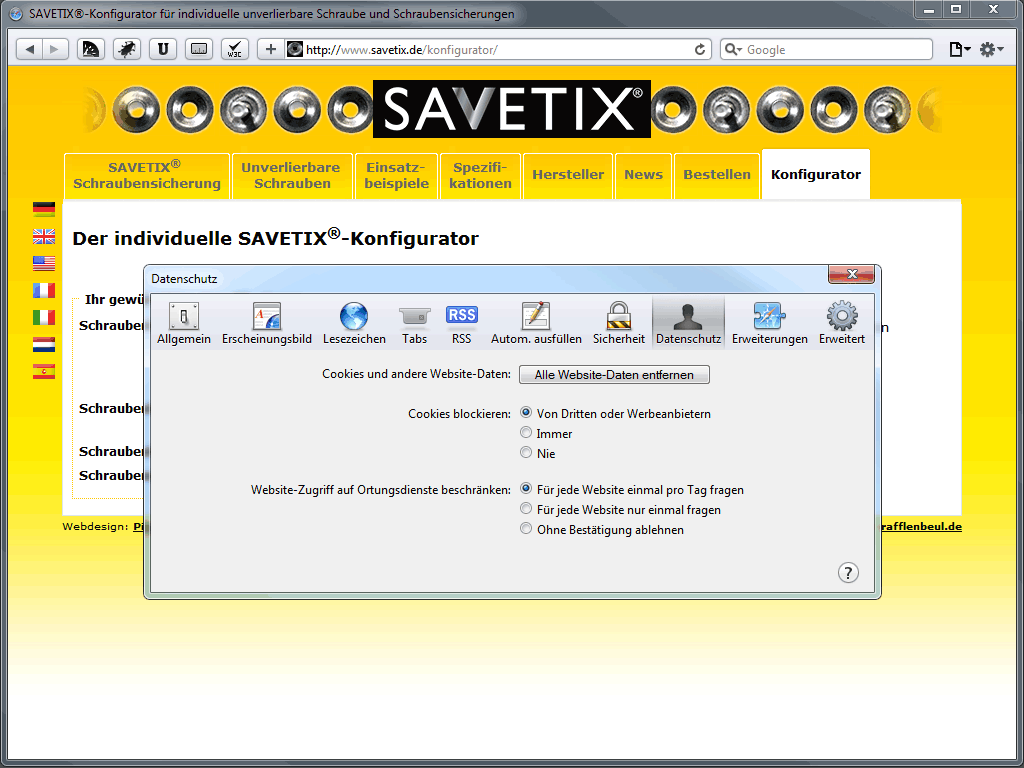
Task: Open the Allgemein preferences pane
Action: coord(184,323)
